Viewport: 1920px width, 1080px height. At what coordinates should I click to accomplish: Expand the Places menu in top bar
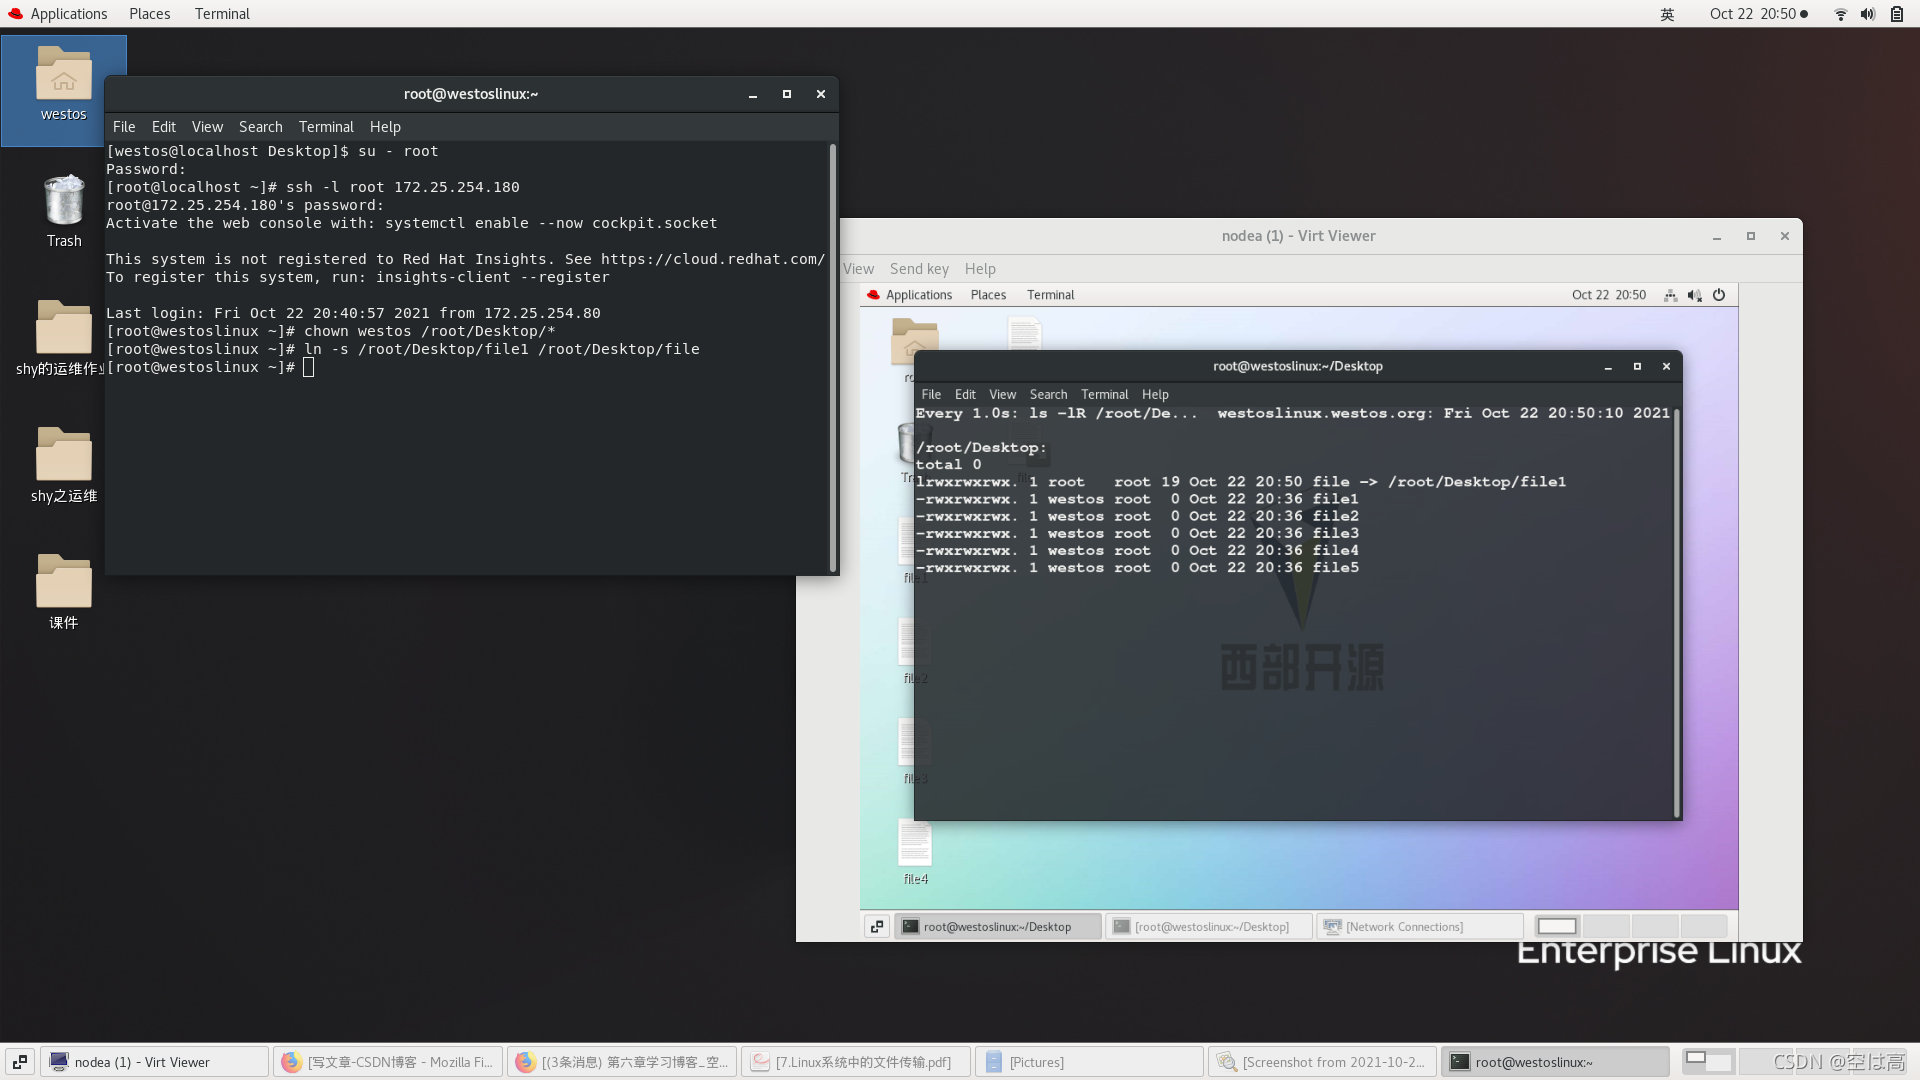(x=149, y=14)
